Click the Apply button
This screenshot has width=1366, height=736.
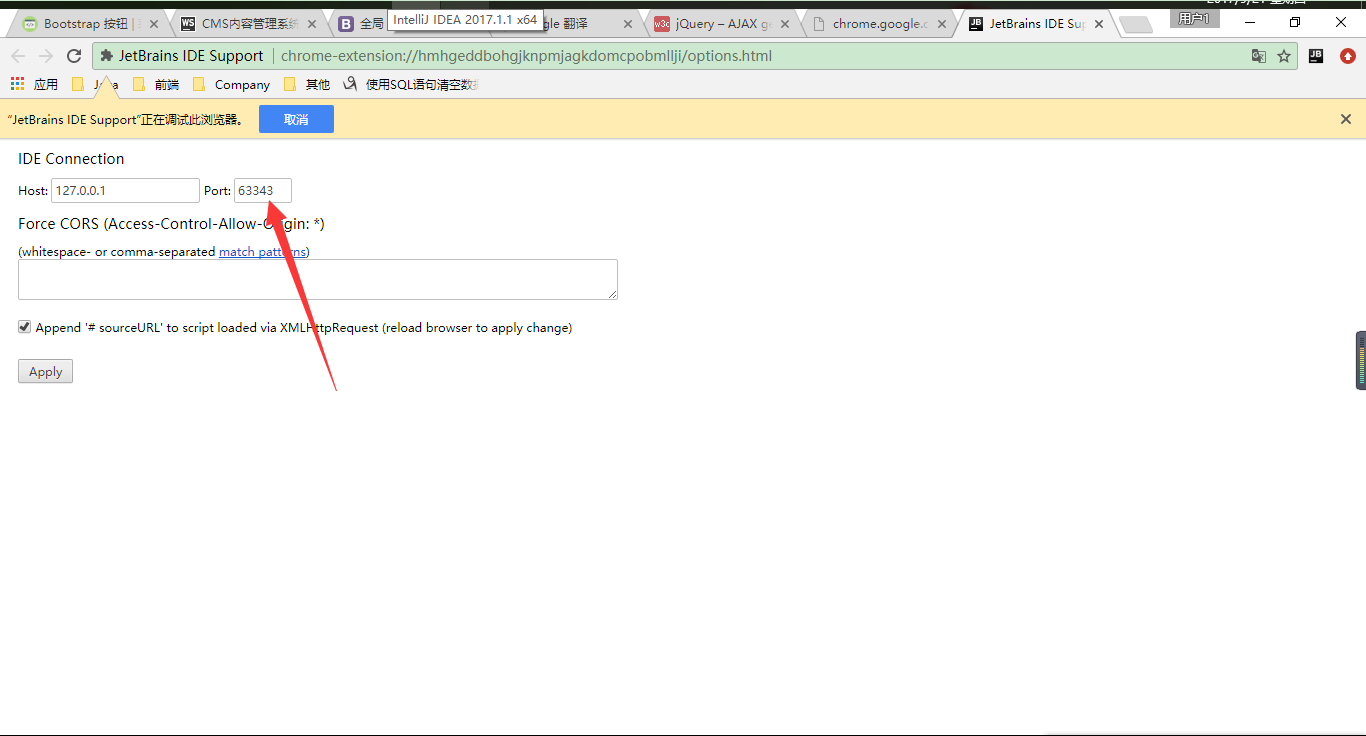45,372
